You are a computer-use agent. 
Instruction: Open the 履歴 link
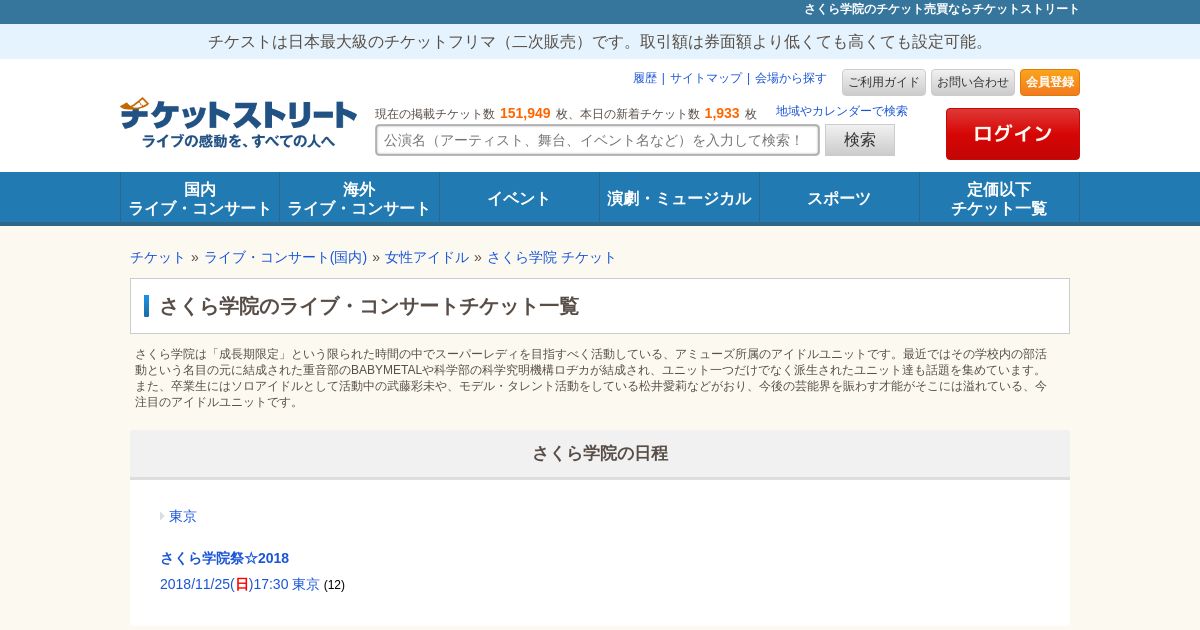(645, 78)
